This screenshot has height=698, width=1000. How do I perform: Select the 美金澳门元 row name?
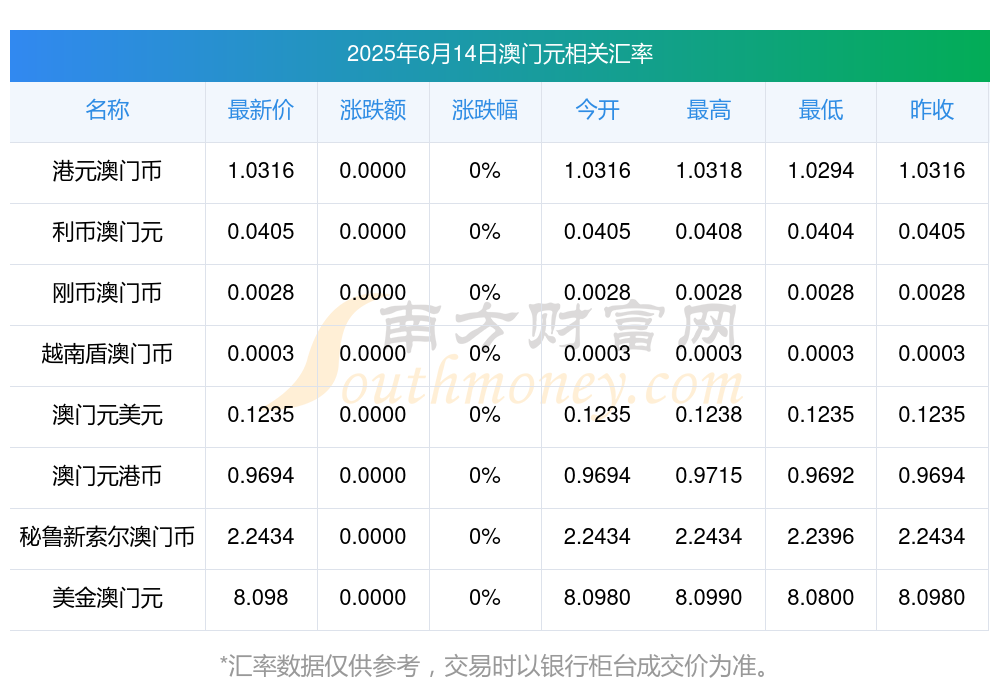coord(107,598)
